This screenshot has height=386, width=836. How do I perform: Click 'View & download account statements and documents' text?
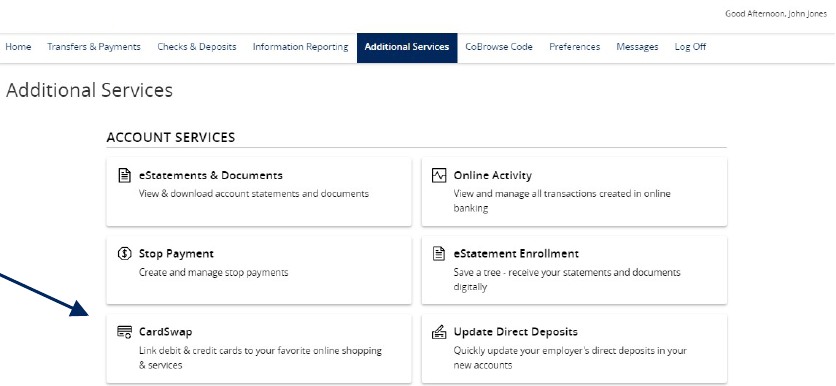[254, 194]
